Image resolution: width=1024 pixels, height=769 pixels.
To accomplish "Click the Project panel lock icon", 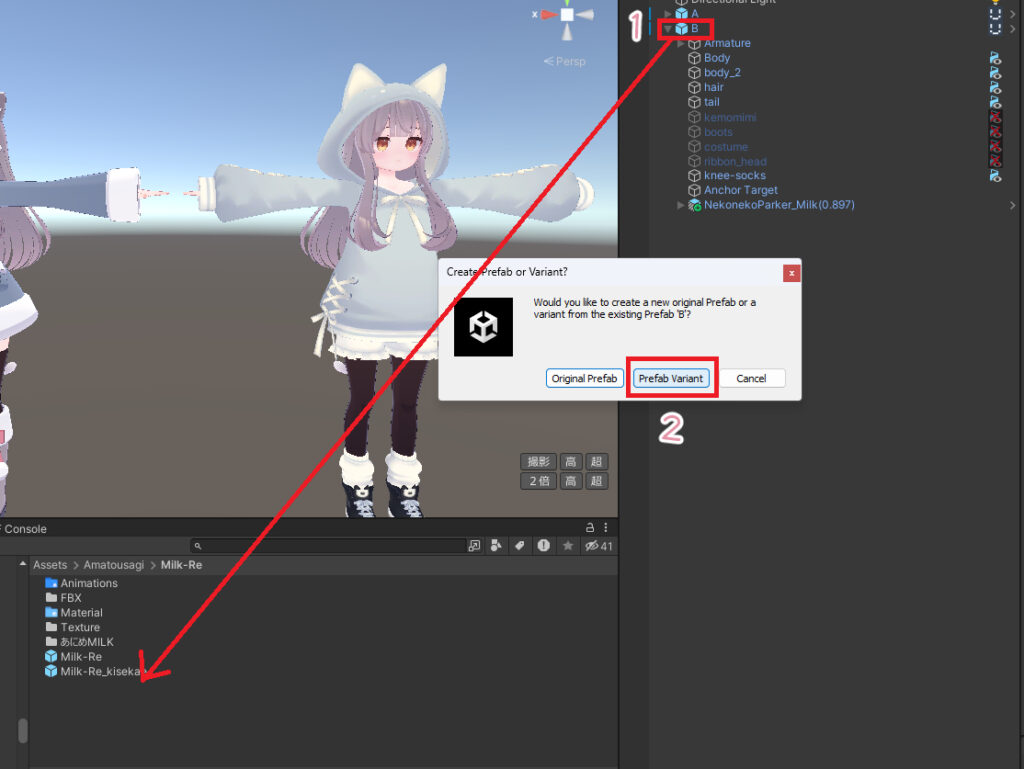I will pyautogui.click(x=590, y=527).
